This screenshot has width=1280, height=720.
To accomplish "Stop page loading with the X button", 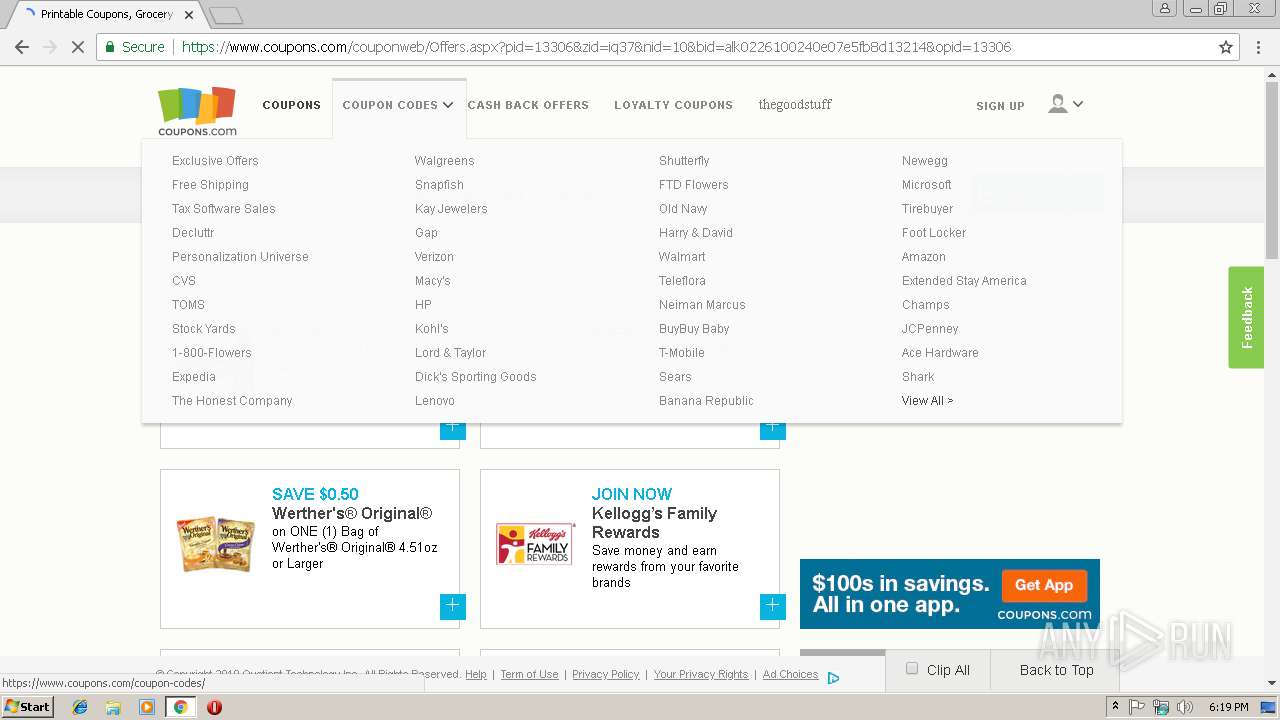I will (77, 47).
